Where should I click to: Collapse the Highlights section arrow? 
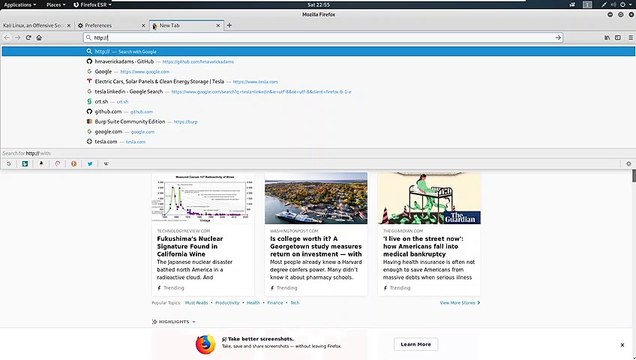pyautogui.click(x=194, y=322)
